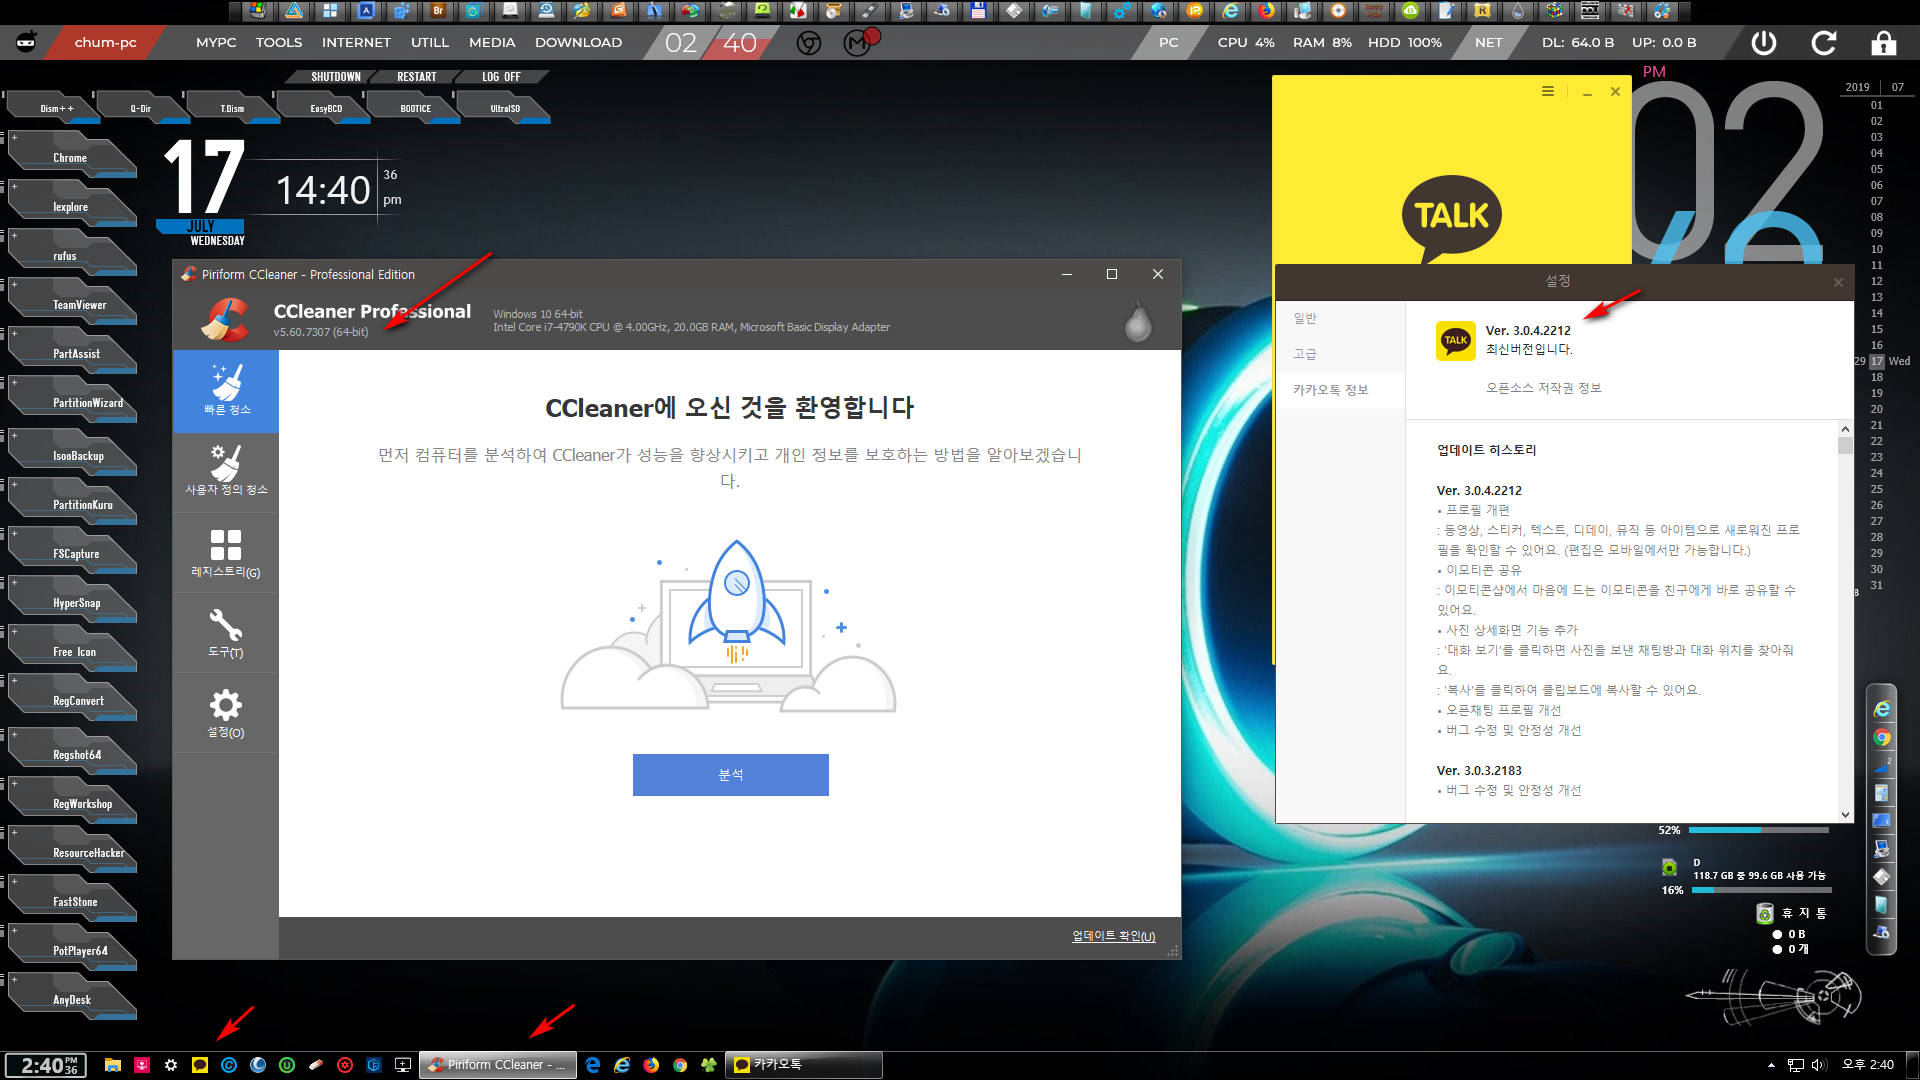The image size is (1920, 1080).
Task: Click Internet Explorer icon in right dock
Action: 1882,709
